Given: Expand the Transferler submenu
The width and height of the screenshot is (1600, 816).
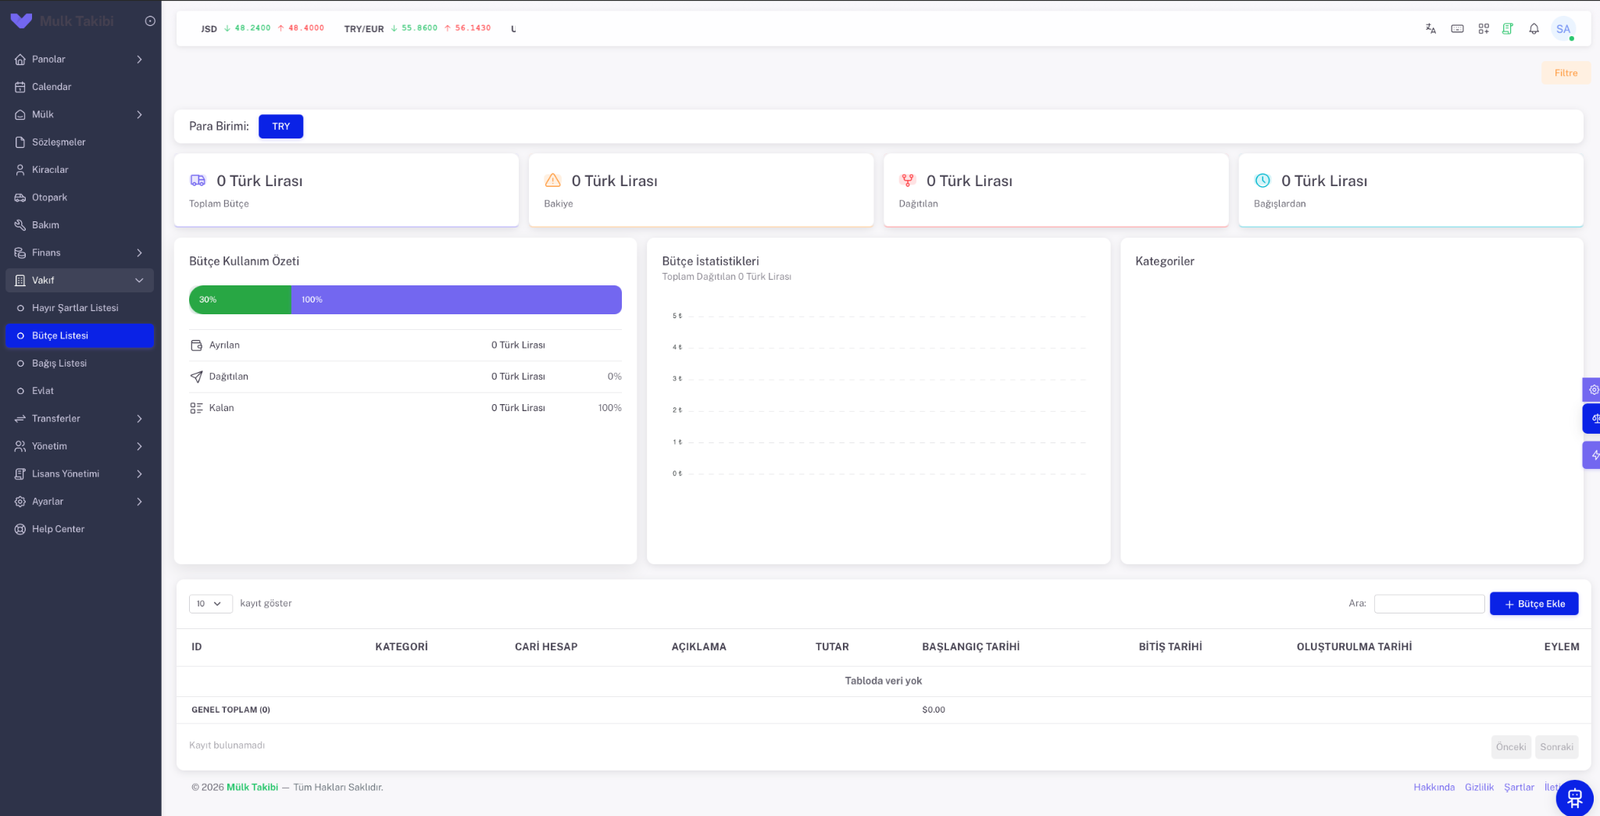Looking at the screenshot, I should click(x=80, y=418).
